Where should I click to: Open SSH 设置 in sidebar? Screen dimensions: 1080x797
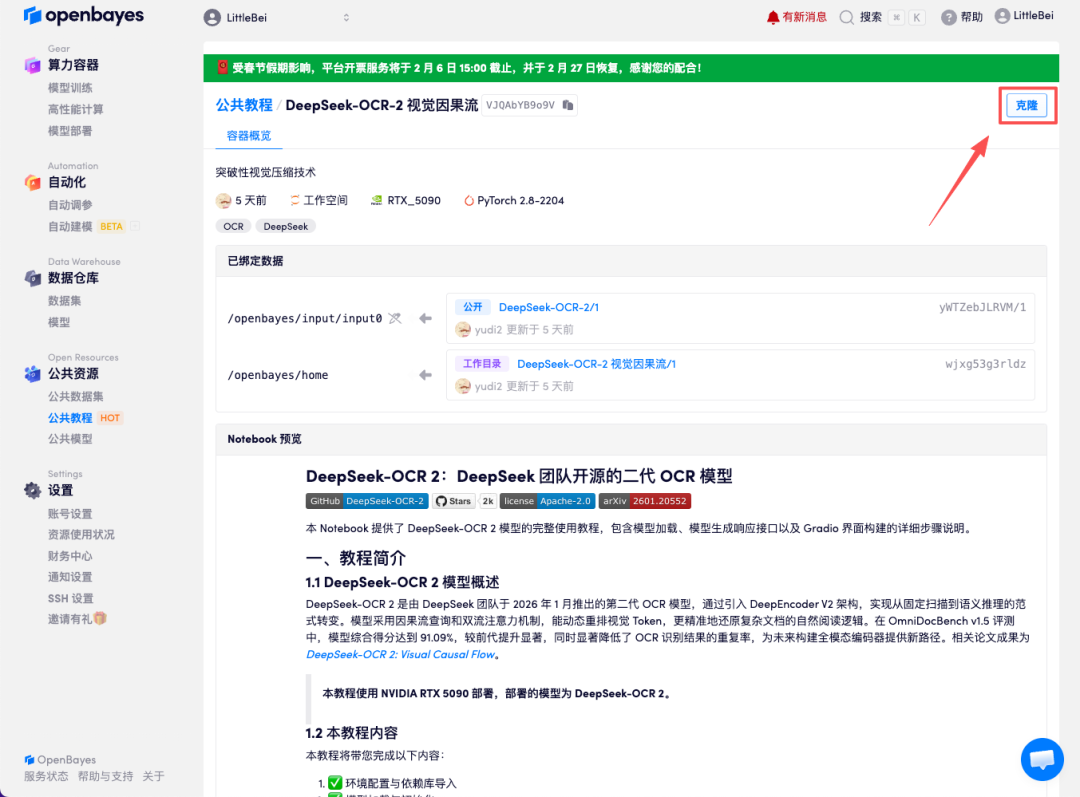70,598
